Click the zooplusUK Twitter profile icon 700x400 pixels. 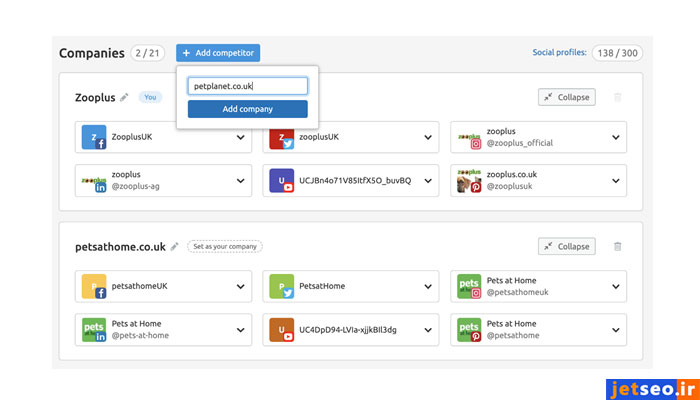pyautogui.click(x=282, y=137)
